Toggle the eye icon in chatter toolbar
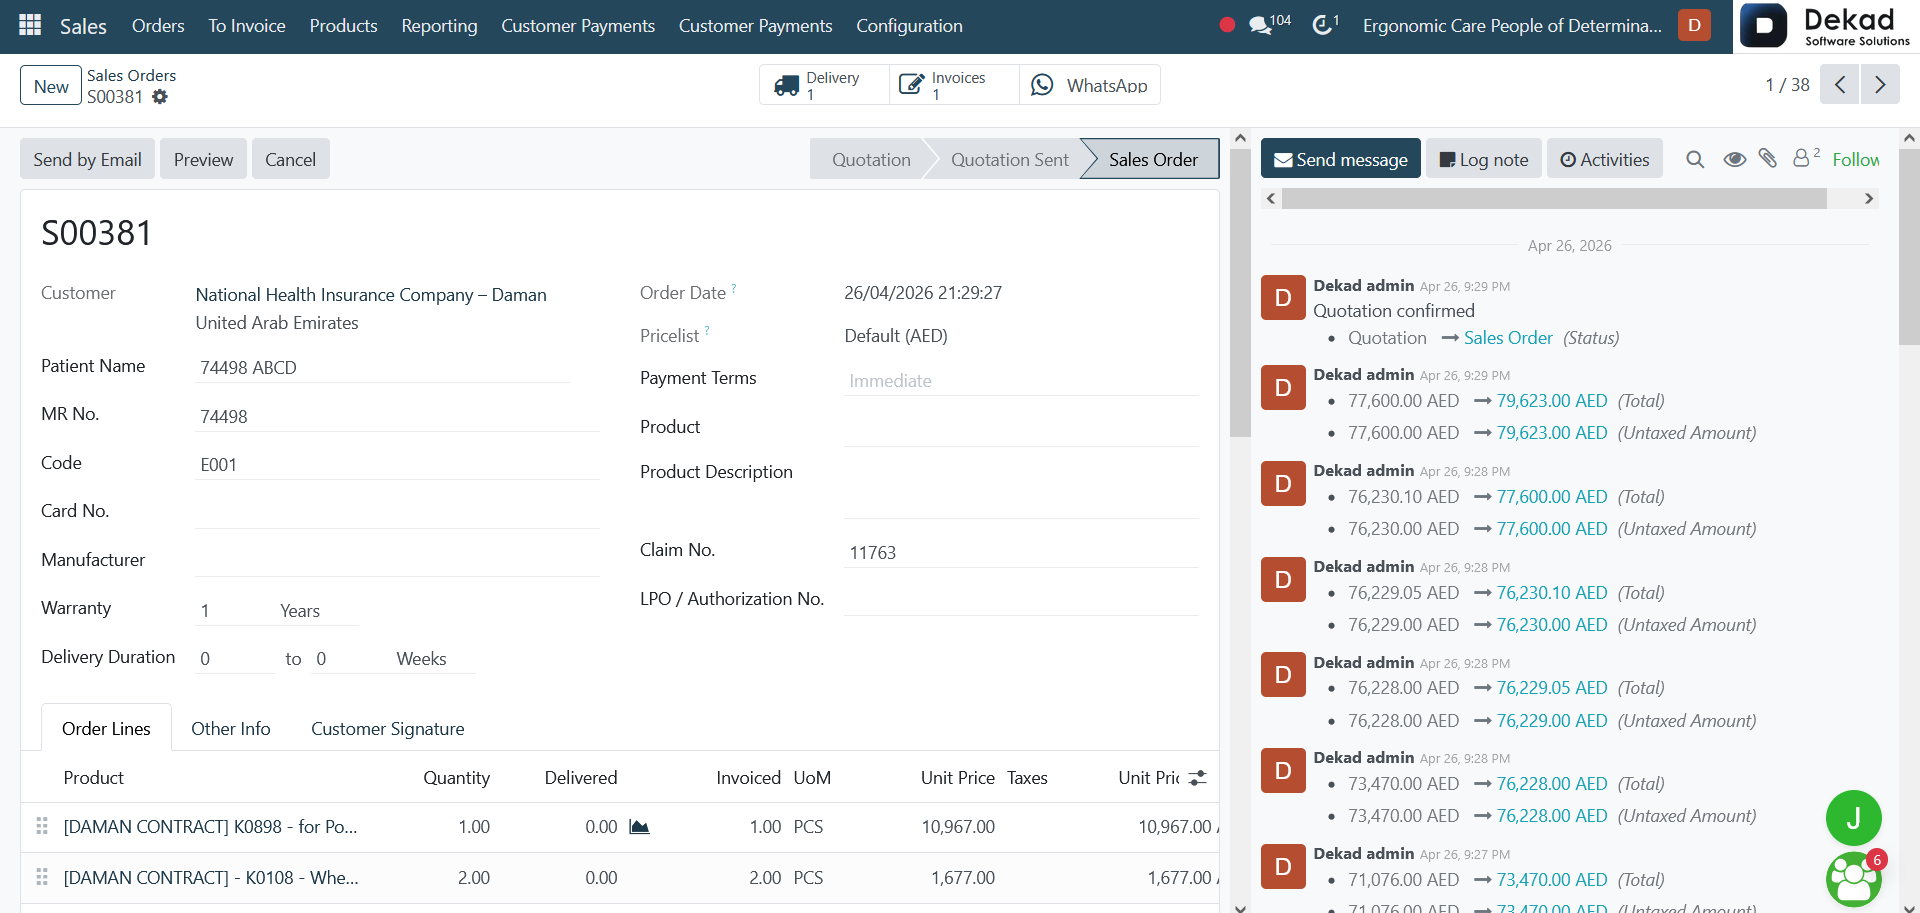 click(x=1735, y=159)
